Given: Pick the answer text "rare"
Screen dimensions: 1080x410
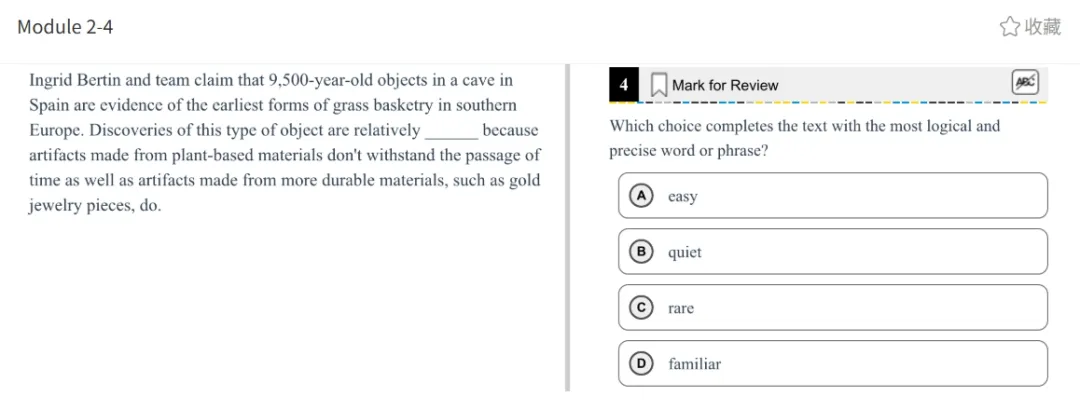Looking at the screenshot, I should [681, 309].
